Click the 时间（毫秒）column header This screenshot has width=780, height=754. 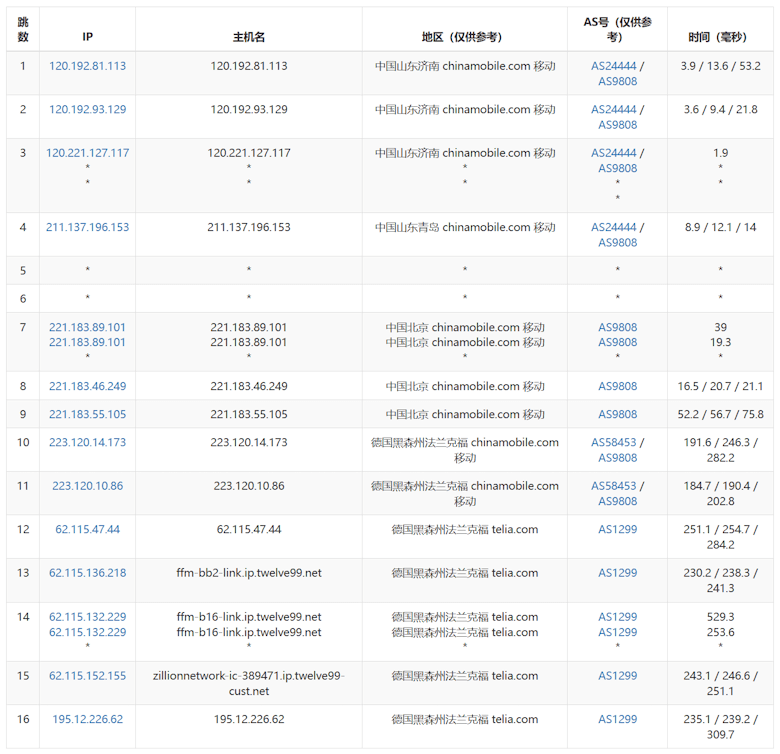click(x=718, y=37)
